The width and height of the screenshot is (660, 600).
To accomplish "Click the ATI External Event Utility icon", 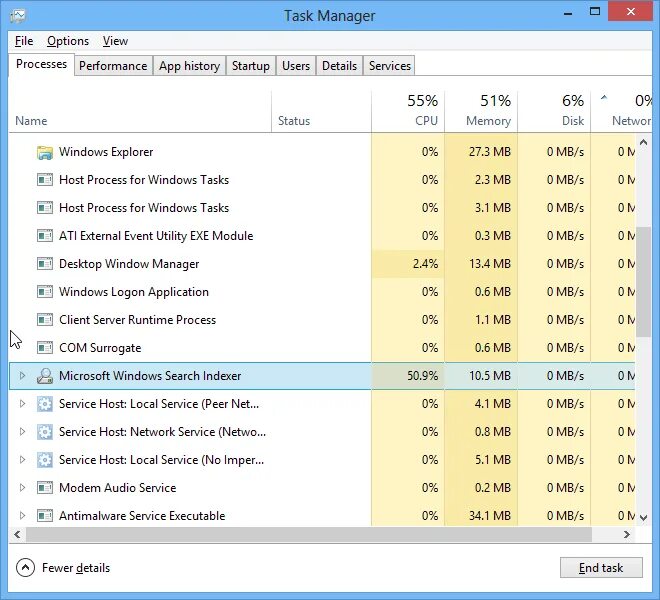I will [x=45, y=236].
